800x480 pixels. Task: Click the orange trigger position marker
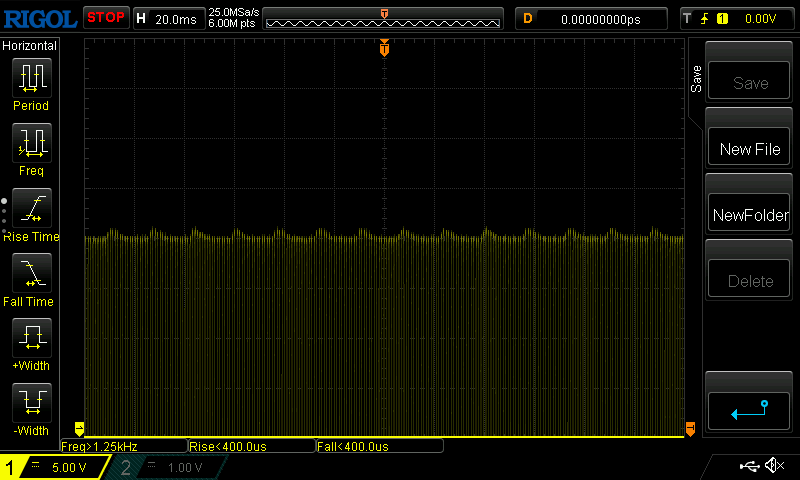click(384, 49)
